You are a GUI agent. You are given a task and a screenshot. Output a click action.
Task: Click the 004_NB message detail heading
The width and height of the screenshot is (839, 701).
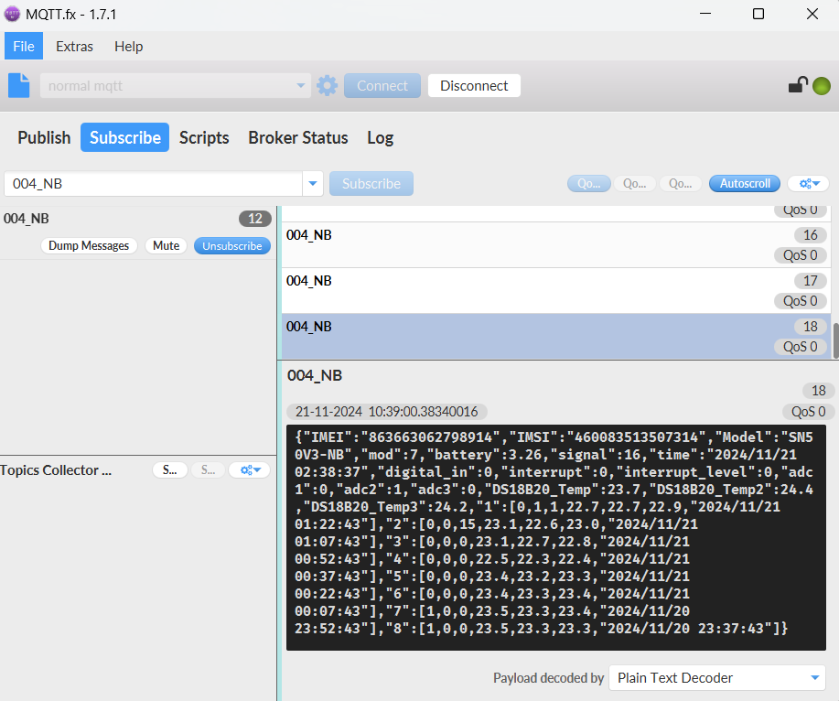[315, 376]
